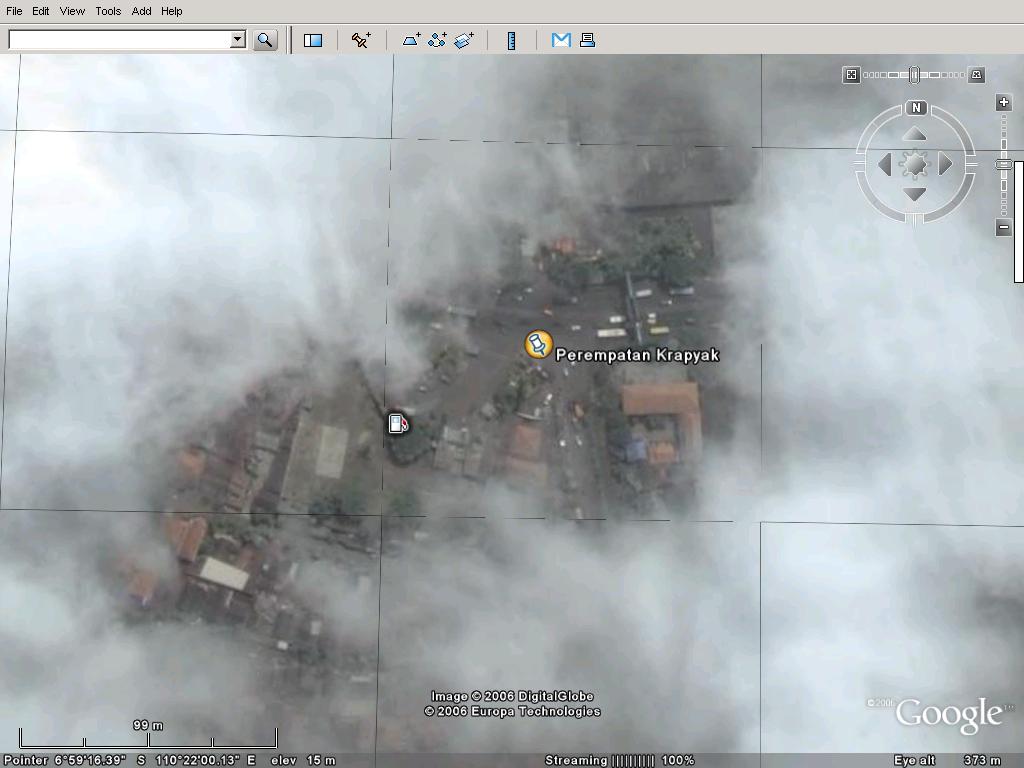
Task: Click the email envelope icon
Action: (561, 40)
